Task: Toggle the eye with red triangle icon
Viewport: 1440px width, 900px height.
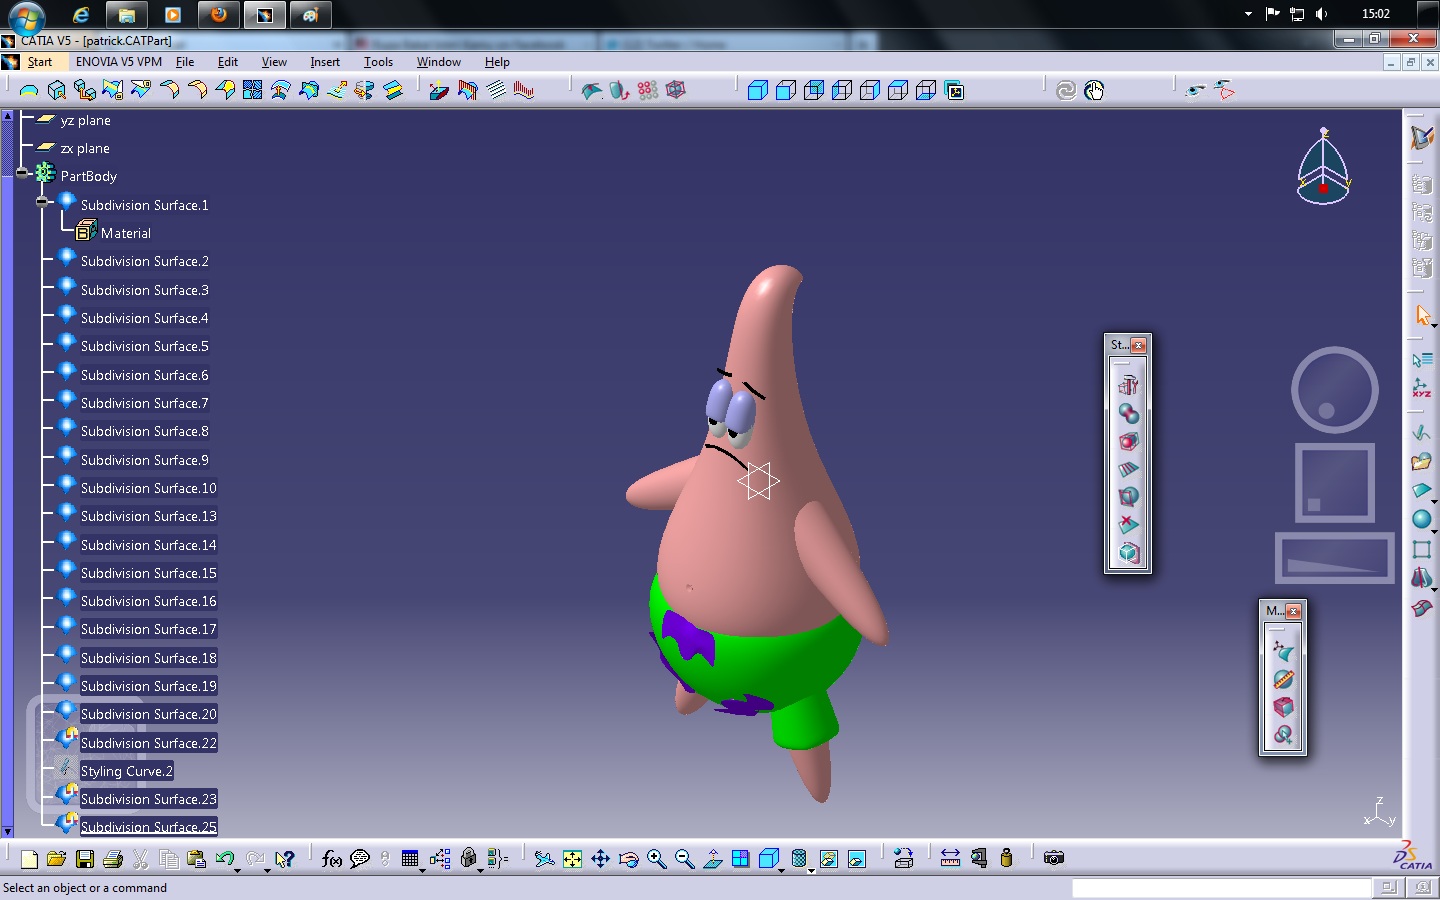Action: [x=1224, y=91]
